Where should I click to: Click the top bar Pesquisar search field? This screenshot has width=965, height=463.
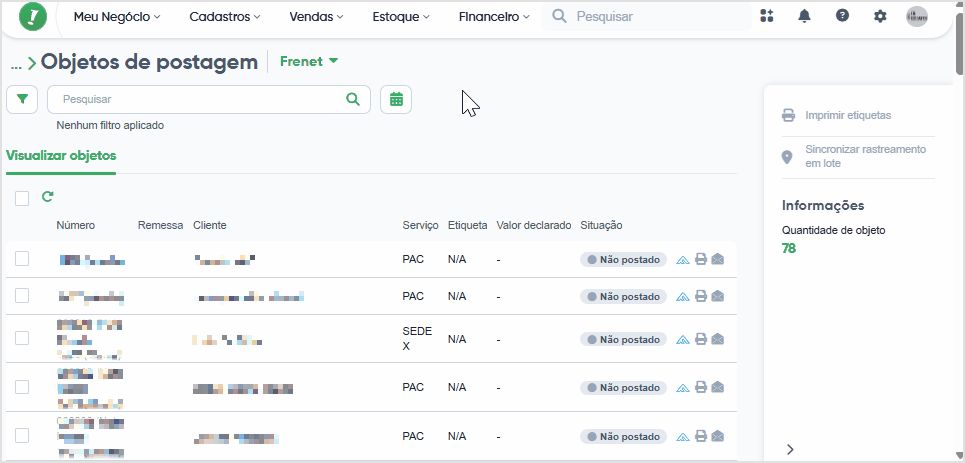(646, 17)
